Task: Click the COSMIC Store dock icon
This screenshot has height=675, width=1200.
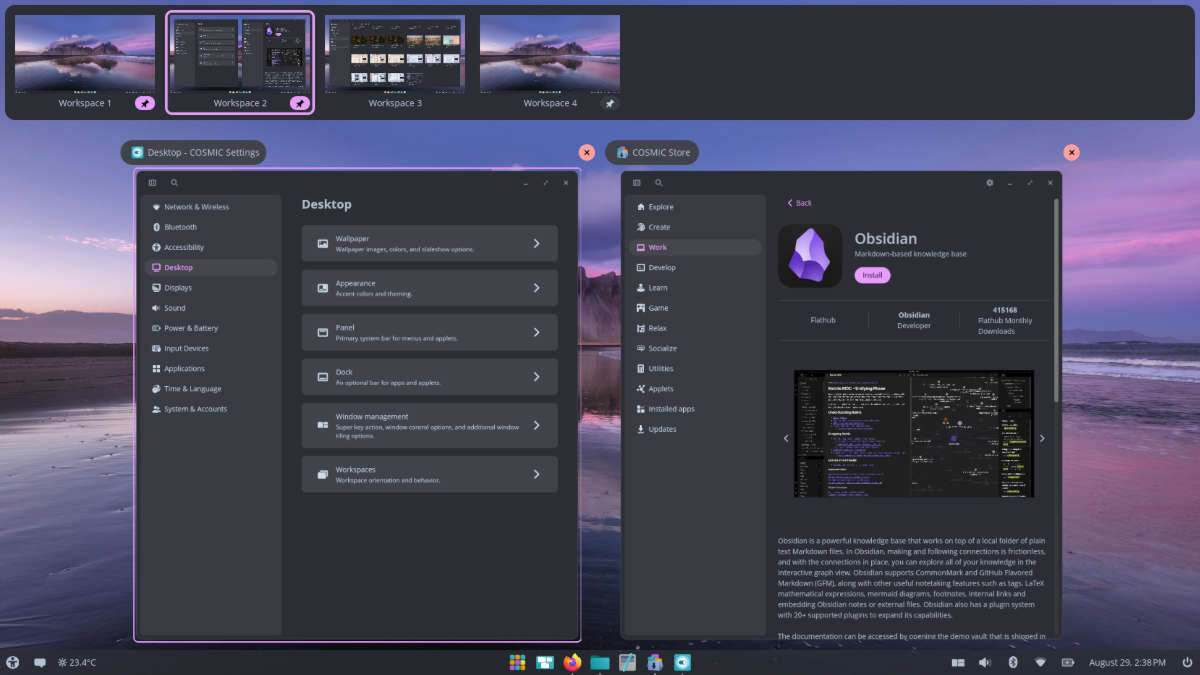Action: point(654,662)
